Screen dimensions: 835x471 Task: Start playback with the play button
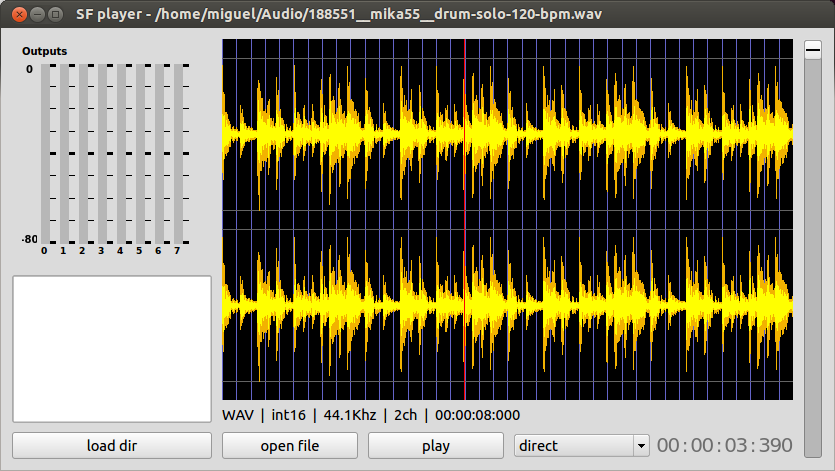436,445
